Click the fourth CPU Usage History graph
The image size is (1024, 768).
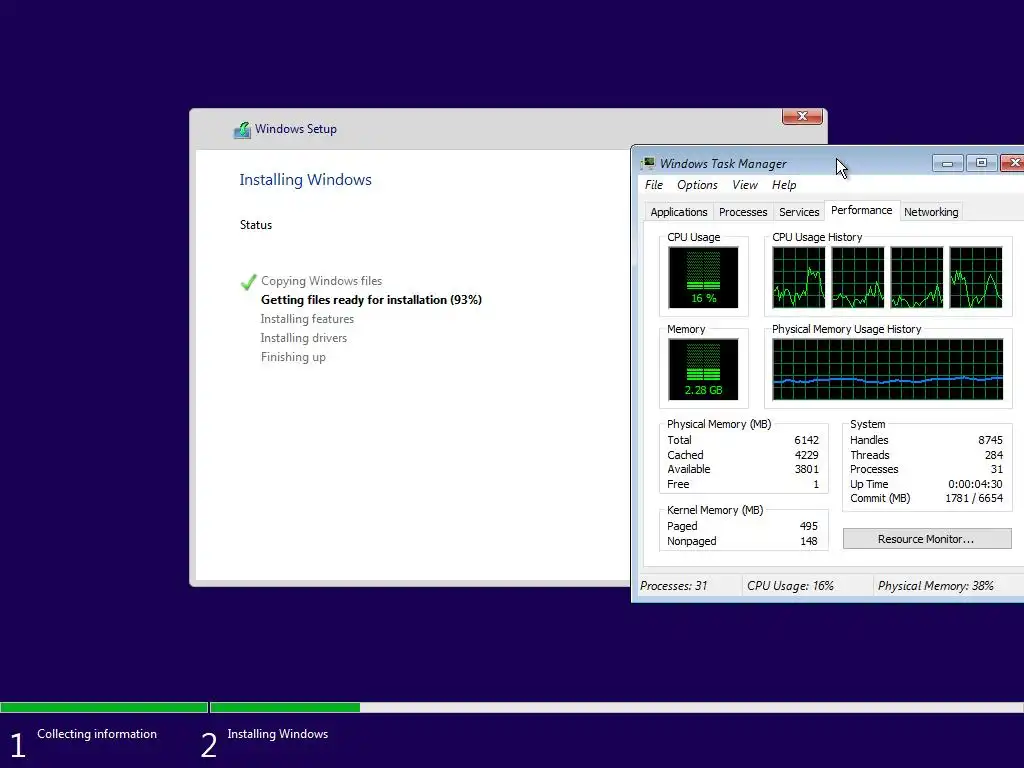pos(976,278)
